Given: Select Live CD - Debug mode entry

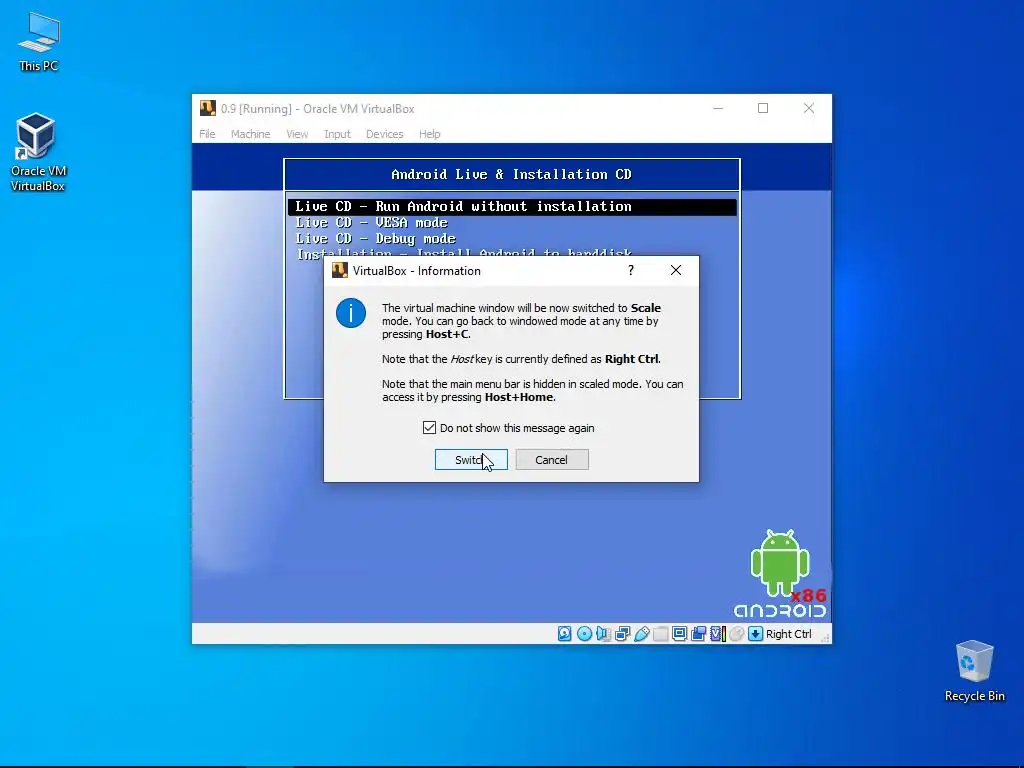Looking at the screenshot, I should [x=376, y=239].
